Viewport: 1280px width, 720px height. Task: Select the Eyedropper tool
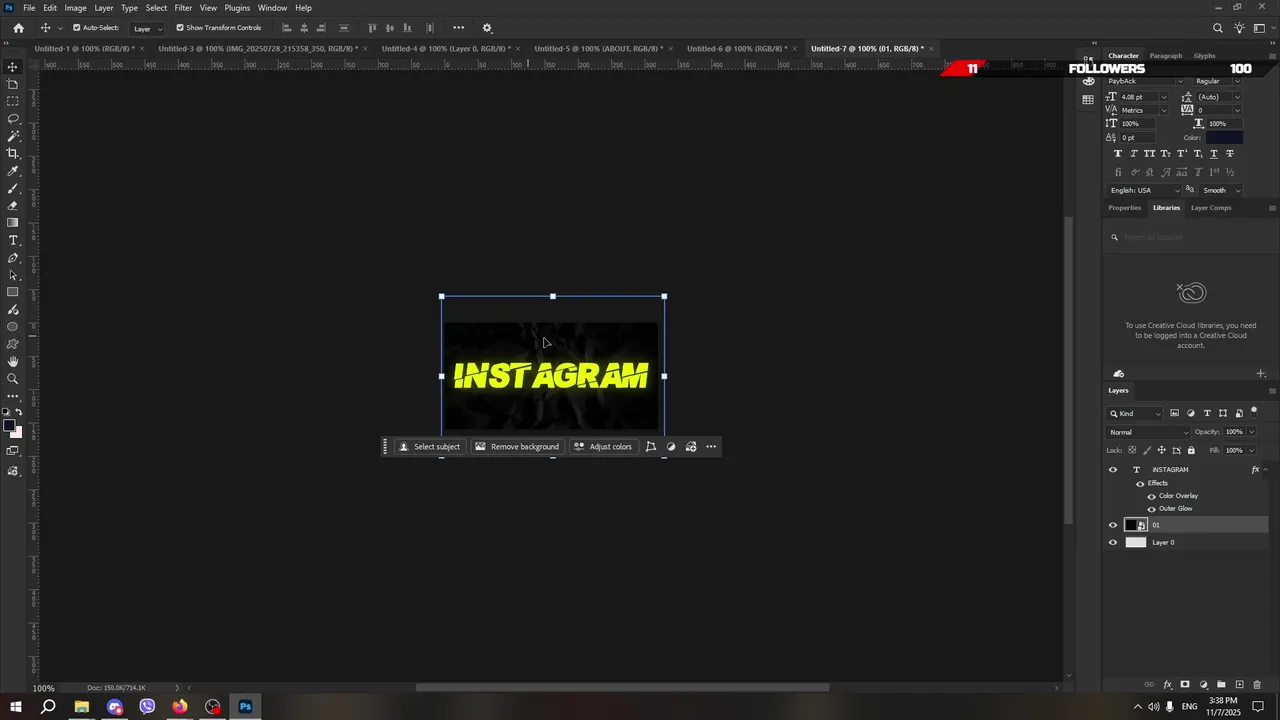click(x=13, y=171)
